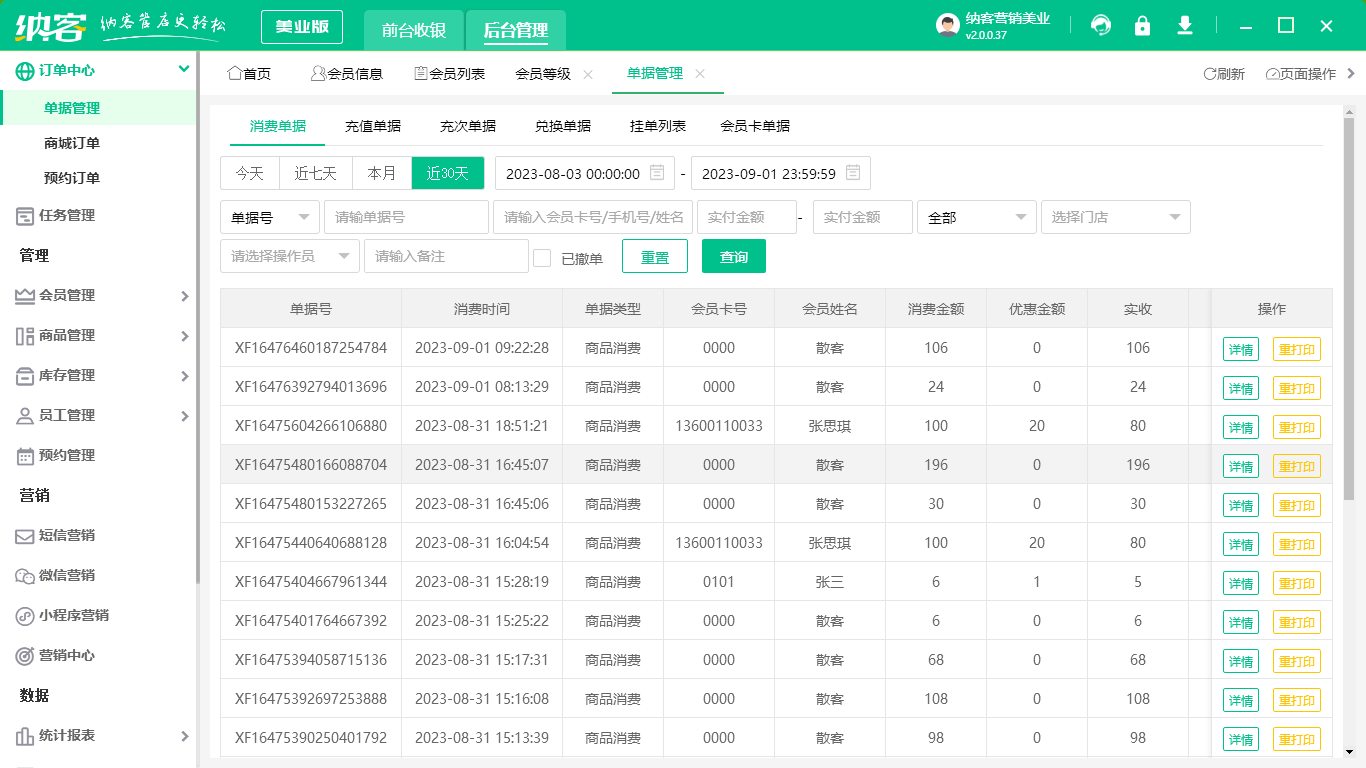Expand the 请选择操作员 operator dropdown
This screenshot has width=1366, height=768.
289,256
